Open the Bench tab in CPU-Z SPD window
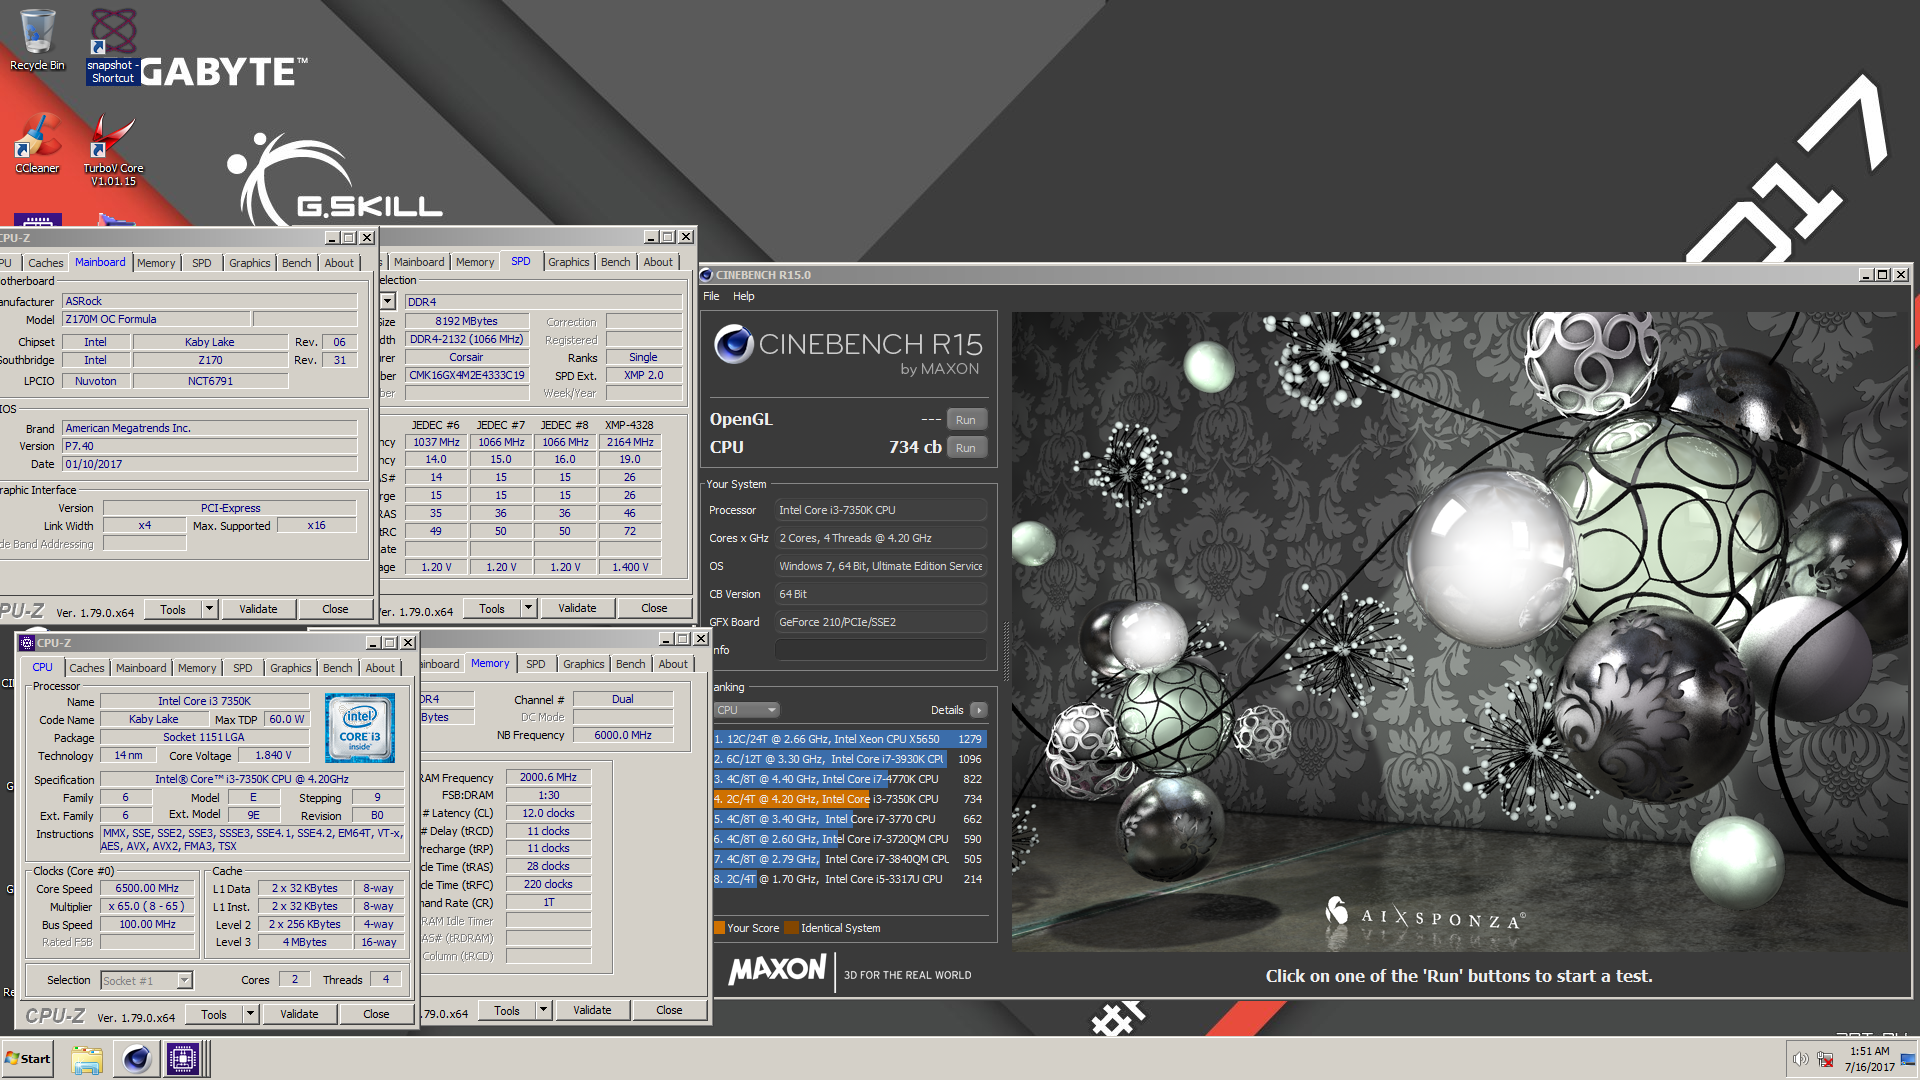 616,262
